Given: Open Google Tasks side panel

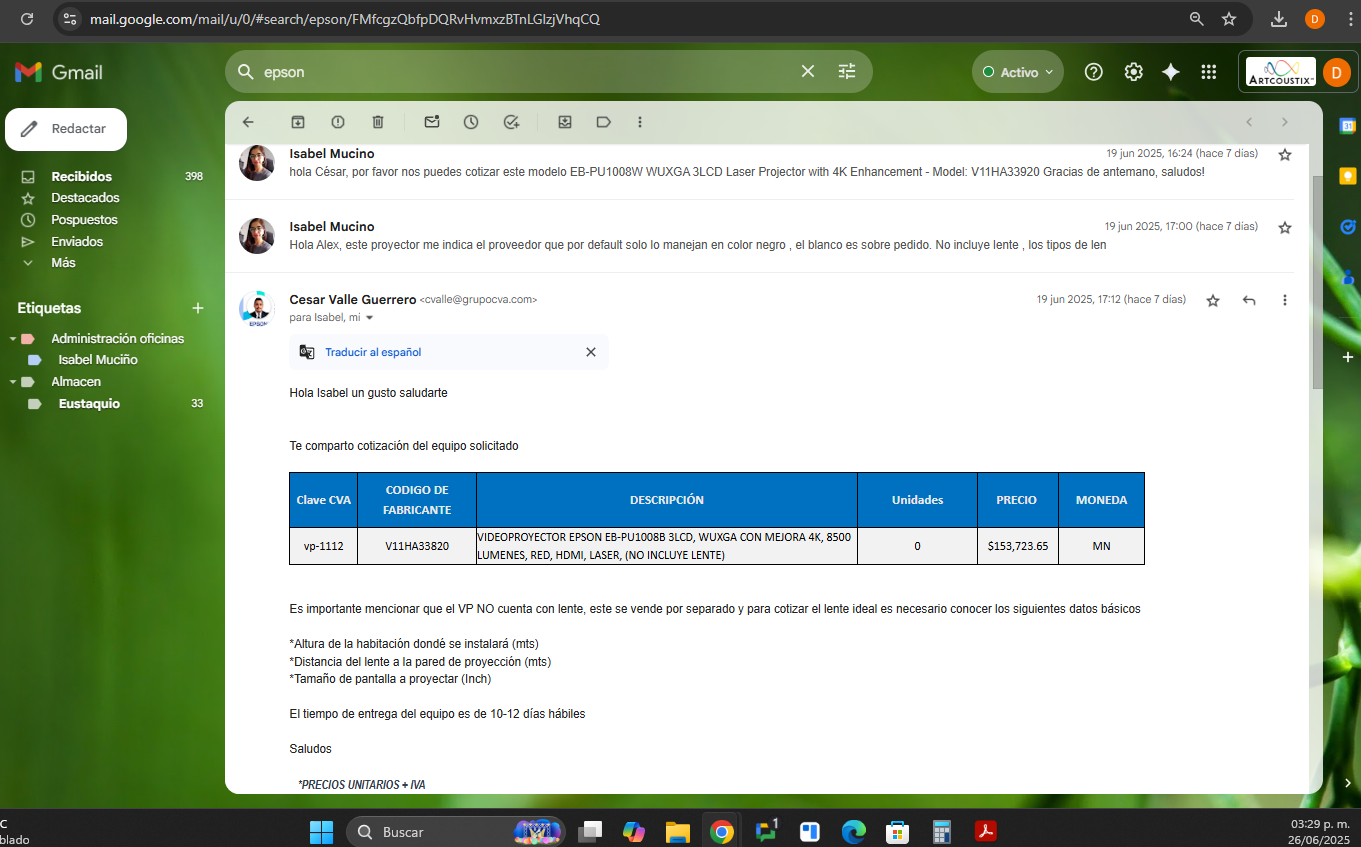Looking at the screenshot, I should click(1348, 227).
